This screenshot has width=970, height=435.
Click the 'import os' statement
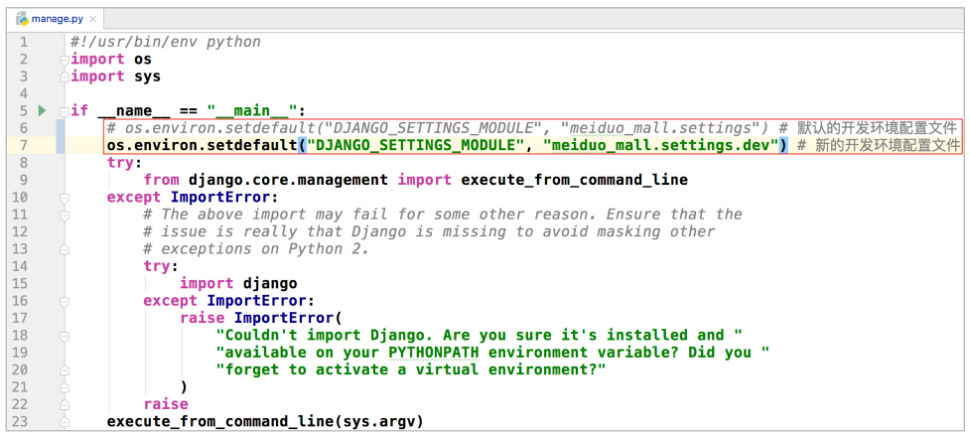tap(111, 59)
